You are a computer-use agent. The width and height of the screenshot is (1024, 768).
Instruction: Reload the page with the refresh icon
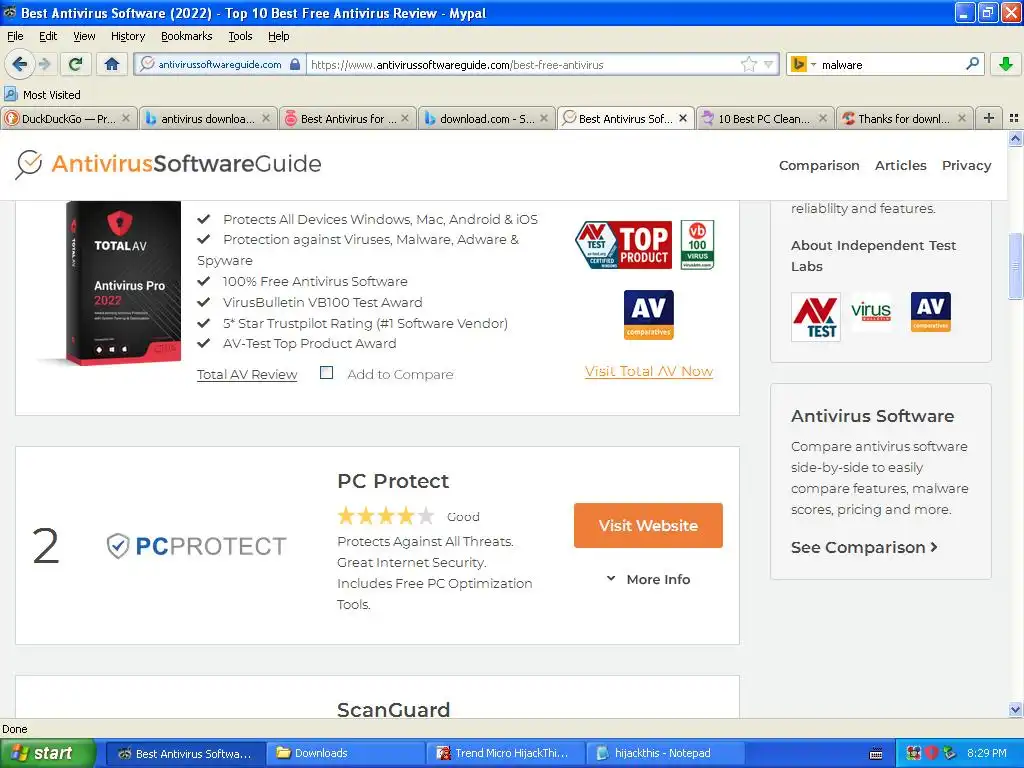coord(76,64)
